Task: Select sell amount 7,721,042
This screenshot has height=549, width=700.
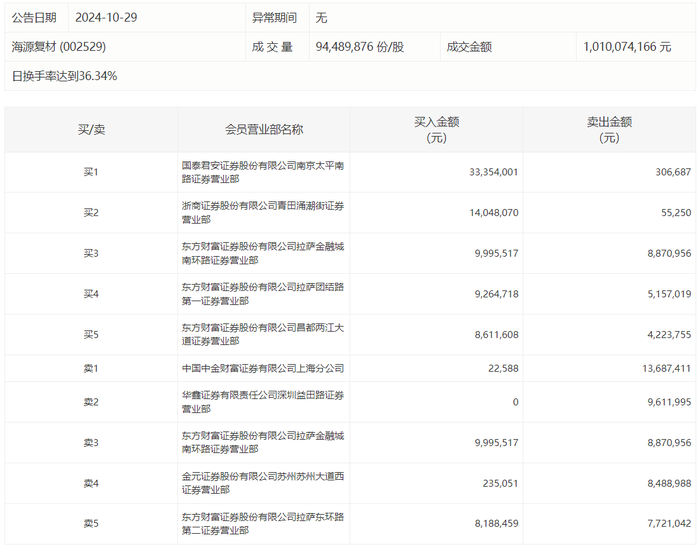Action: pyautogui.click(x=669, y=523)
